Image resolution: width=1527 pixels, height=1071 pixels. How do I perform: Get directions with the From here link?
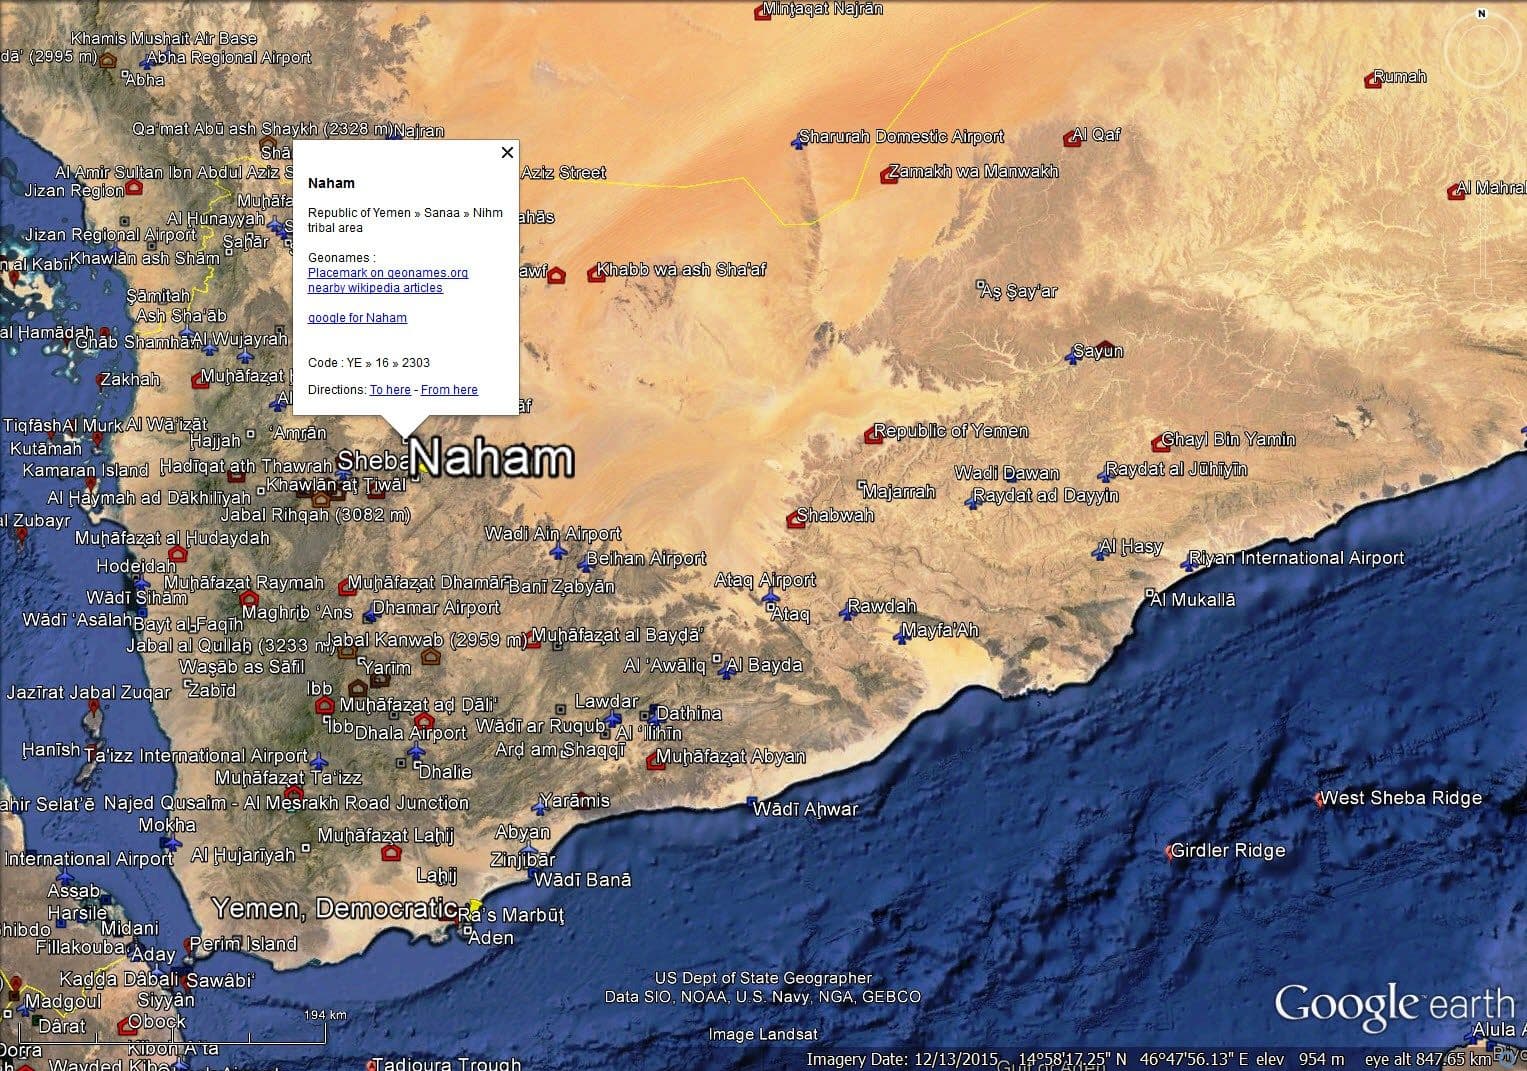449,390
